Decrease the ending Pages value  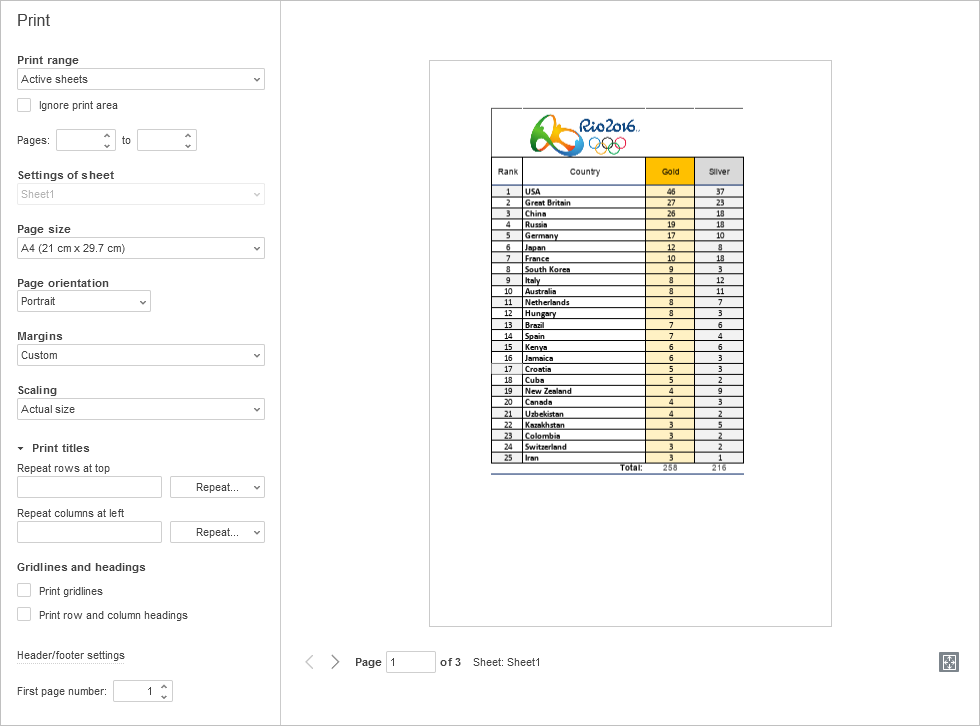(x=188, y=146)
